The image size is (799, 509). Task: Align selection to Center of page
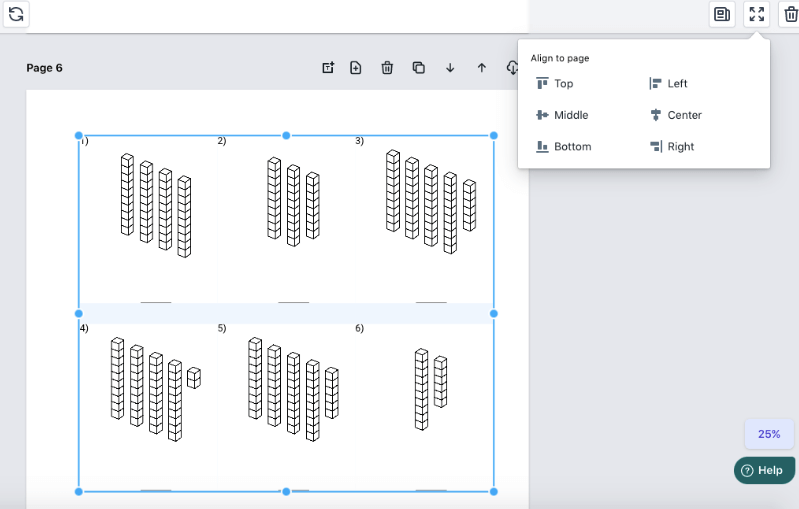point(676,115)
